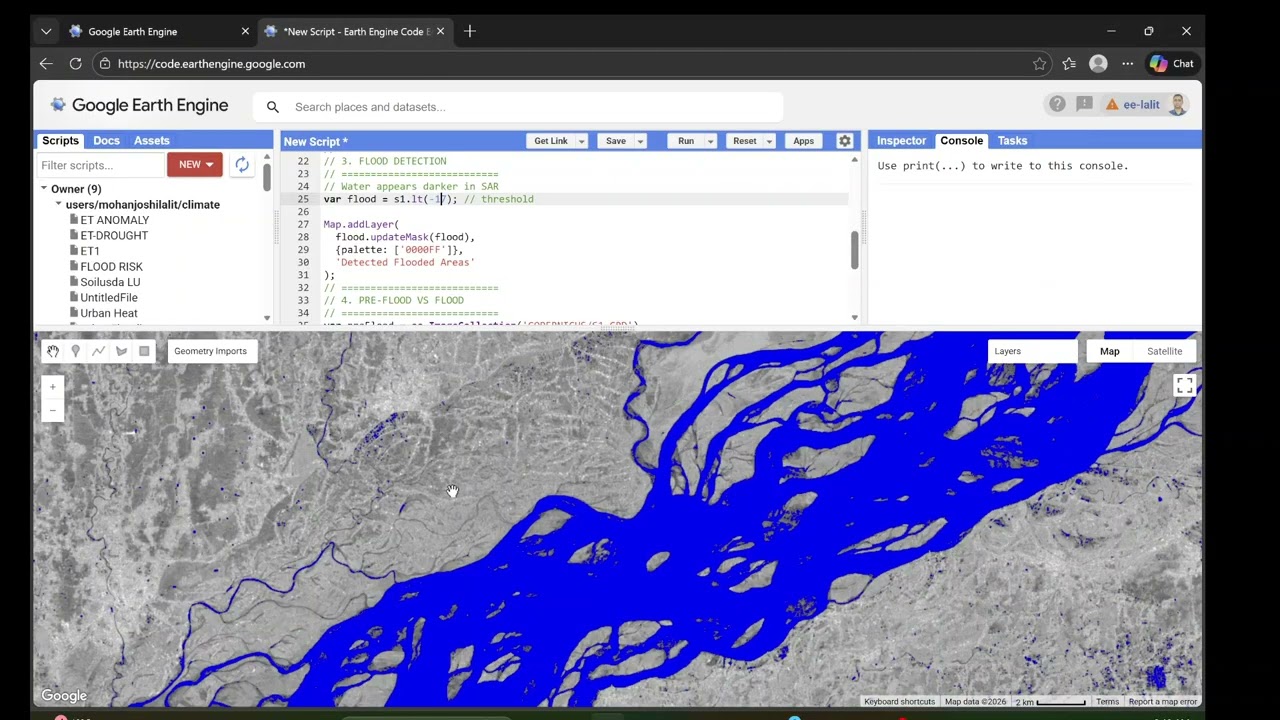Bookmark this page with star icon
1280x720 pixels.
(x=1040, y=63)
